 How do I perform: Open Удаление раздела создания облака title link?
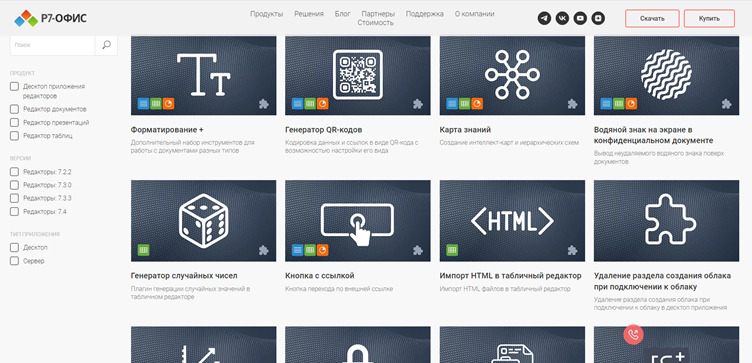tap(662, 281)
